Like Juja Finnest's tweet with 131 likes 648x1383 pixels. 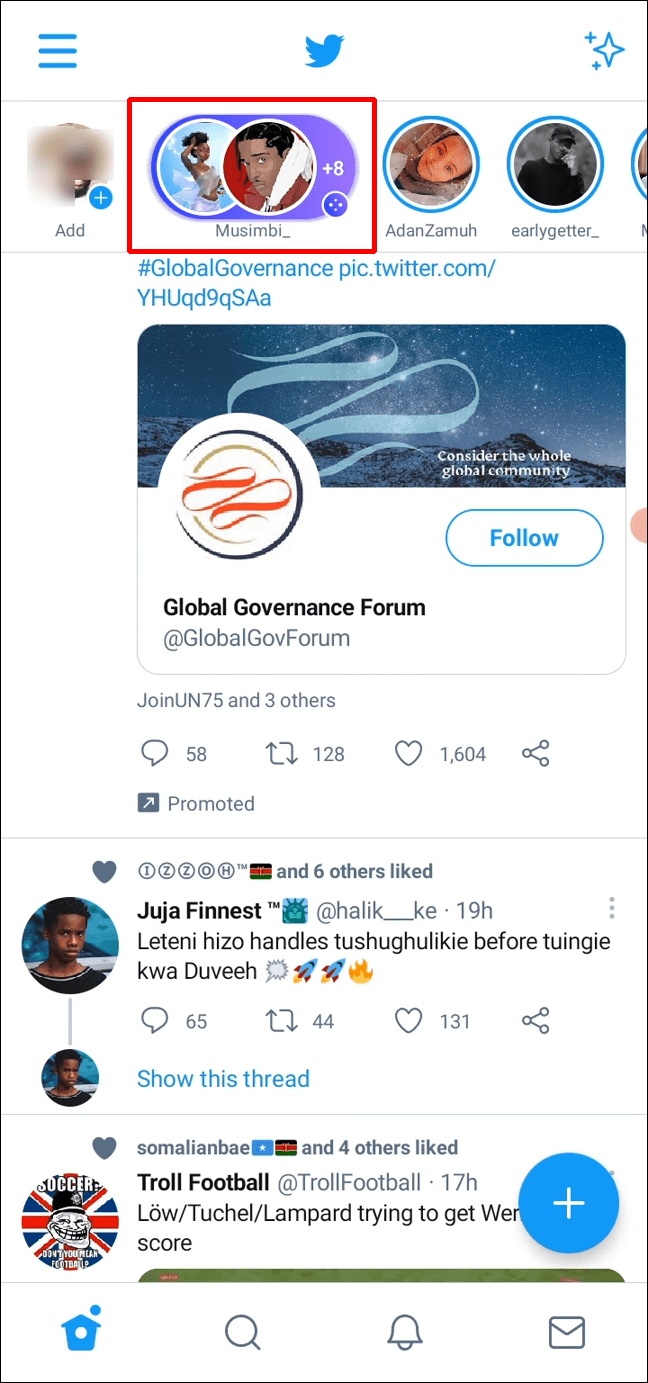pyautogui.click(x=408, y=1020)
